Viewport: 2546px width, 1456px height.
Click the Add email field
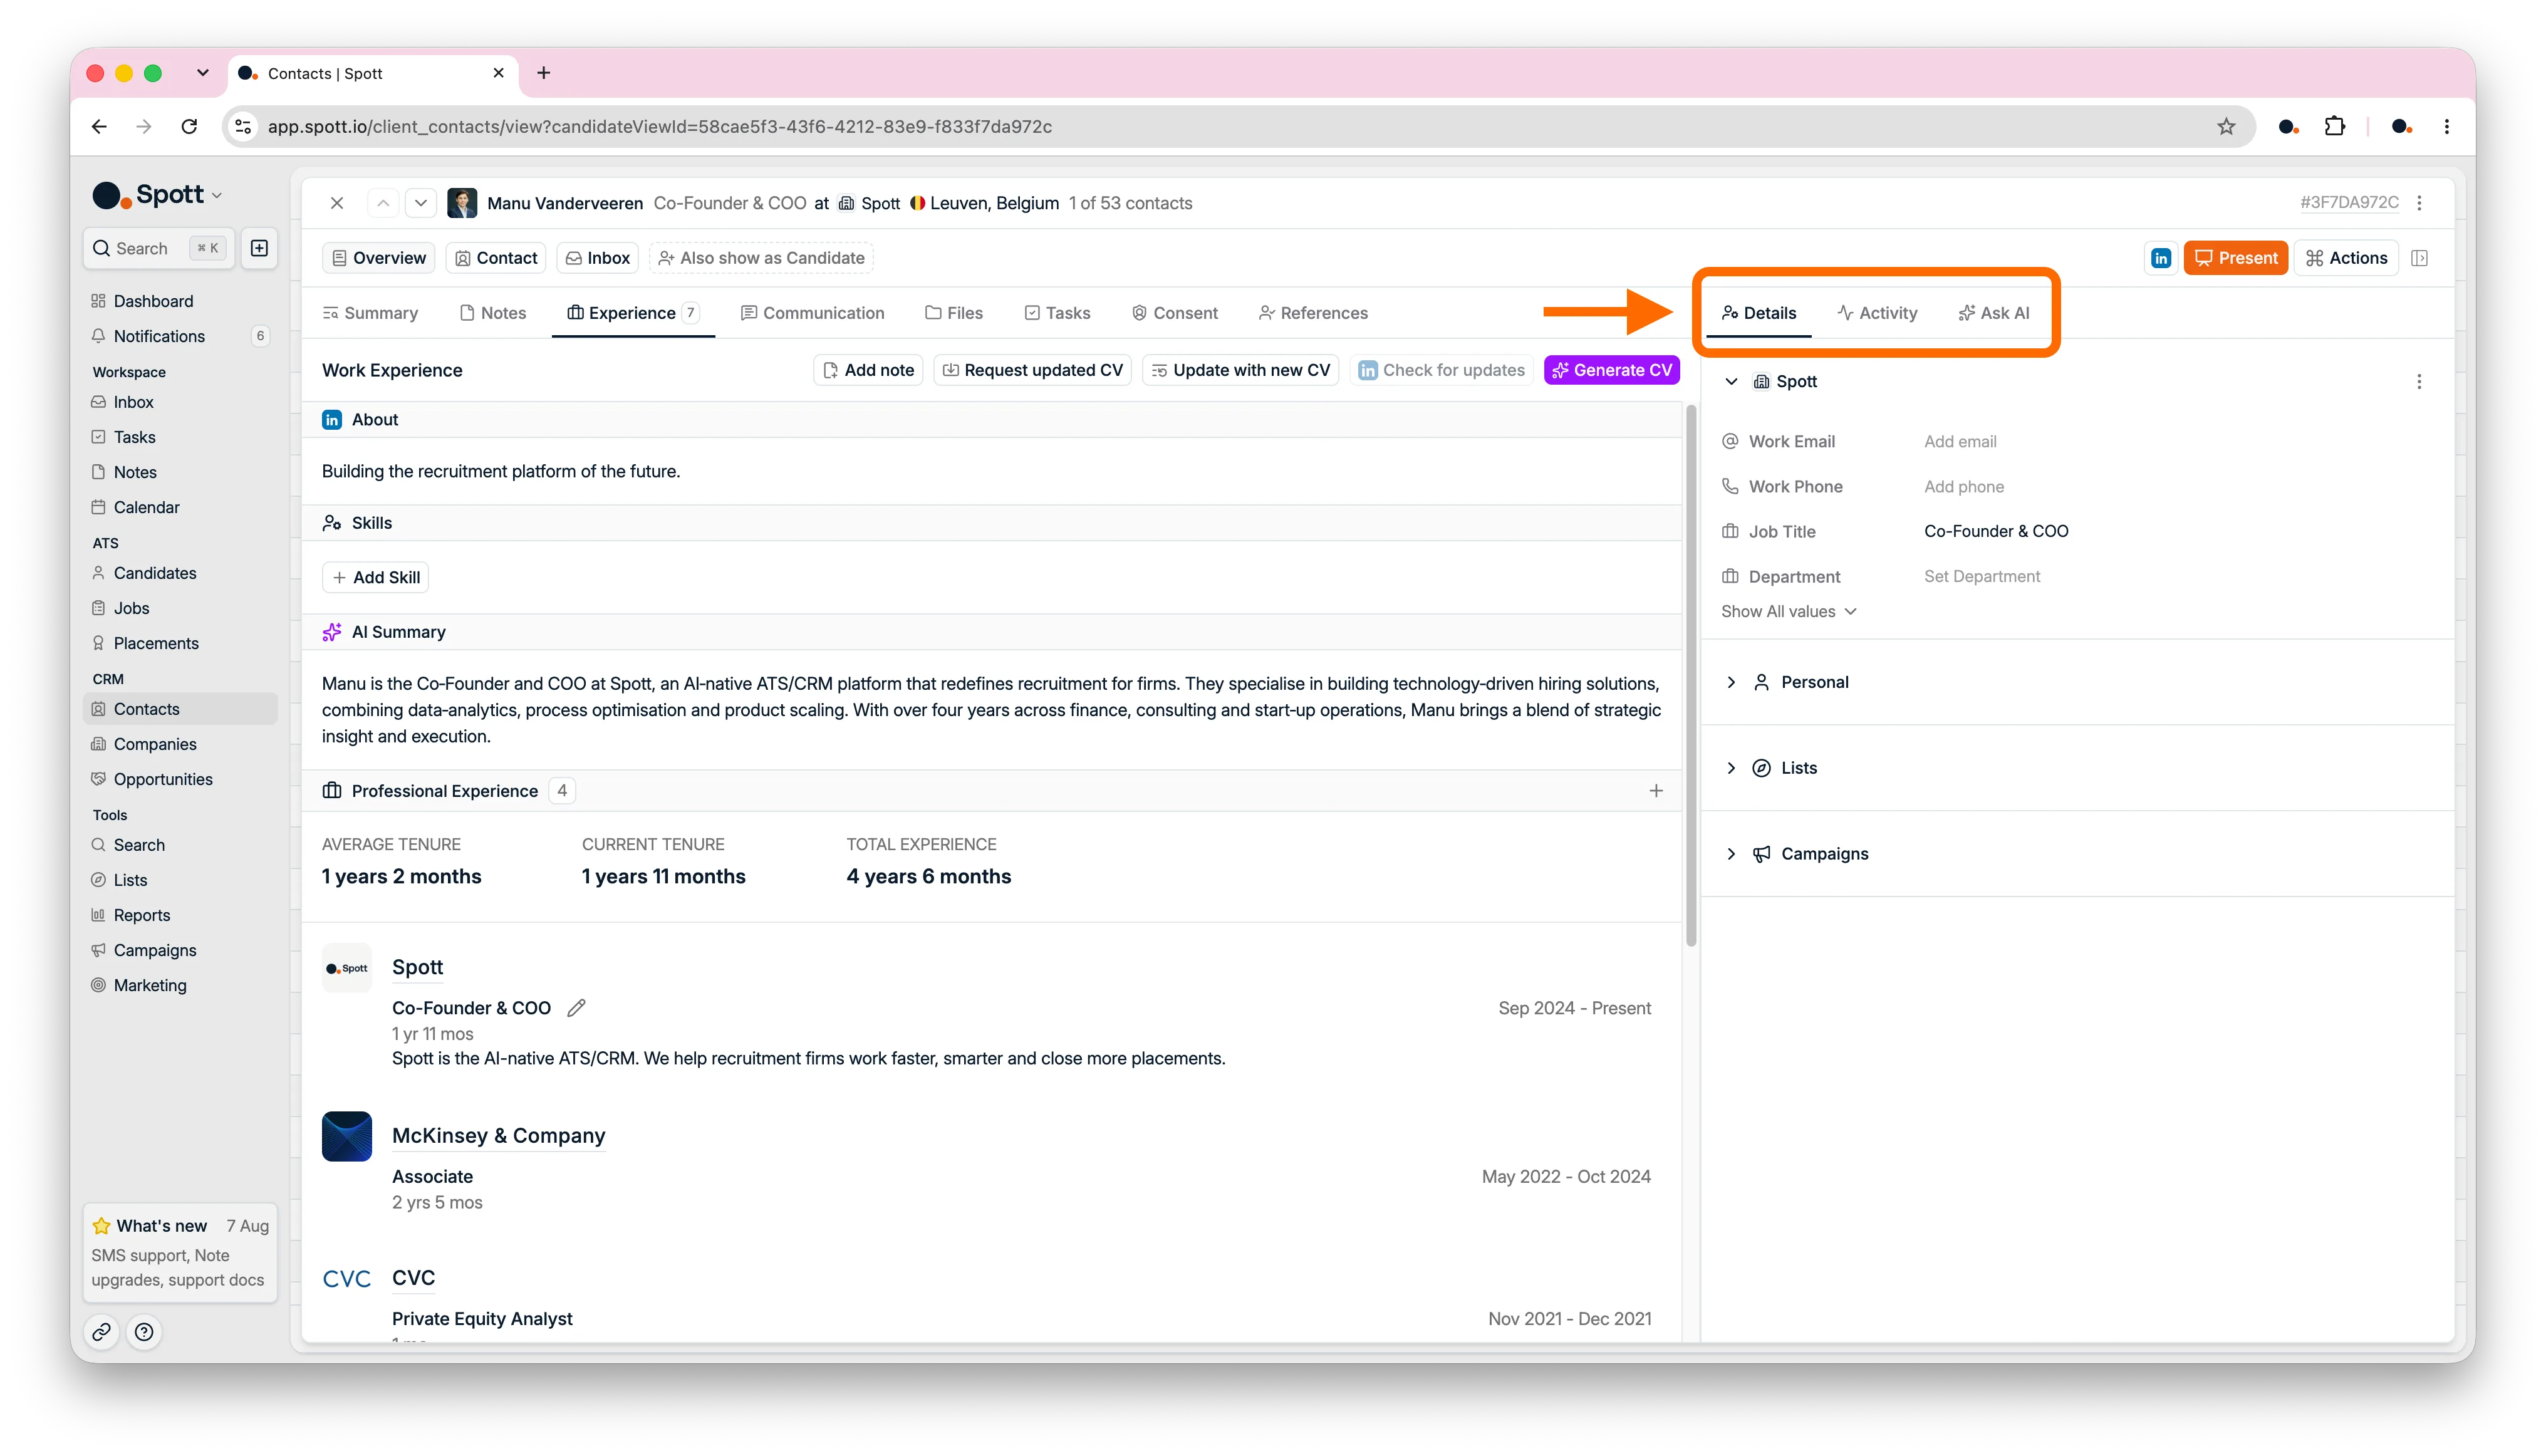pos(1959,441)
